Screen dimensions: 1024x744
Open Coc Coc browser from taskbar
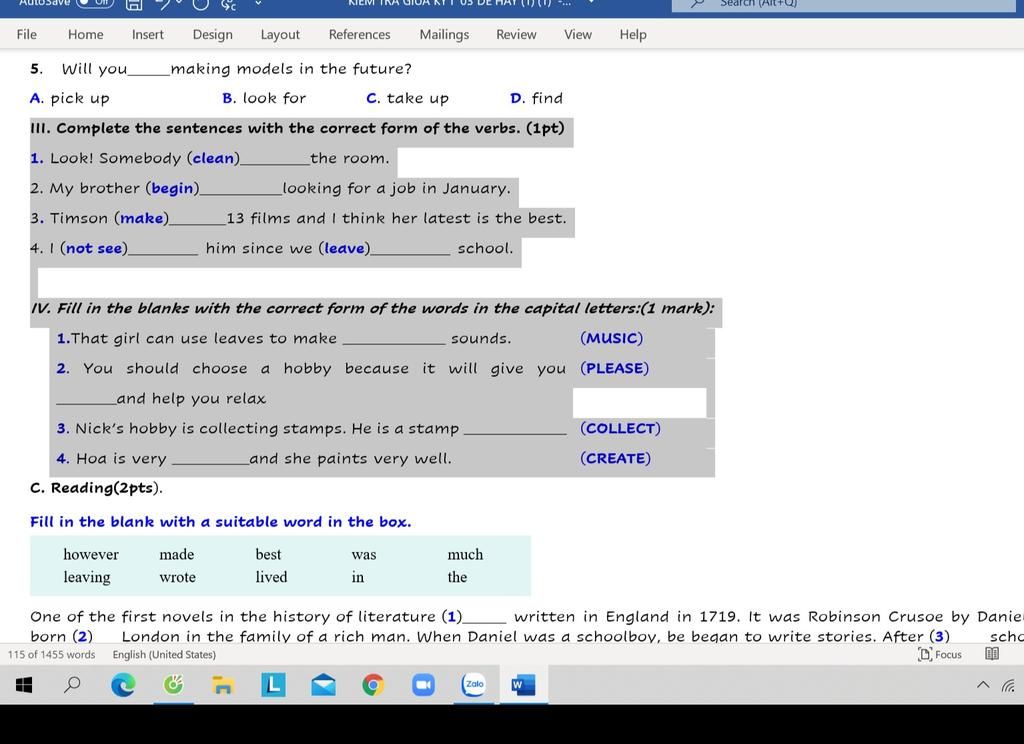tap(173, 685)
